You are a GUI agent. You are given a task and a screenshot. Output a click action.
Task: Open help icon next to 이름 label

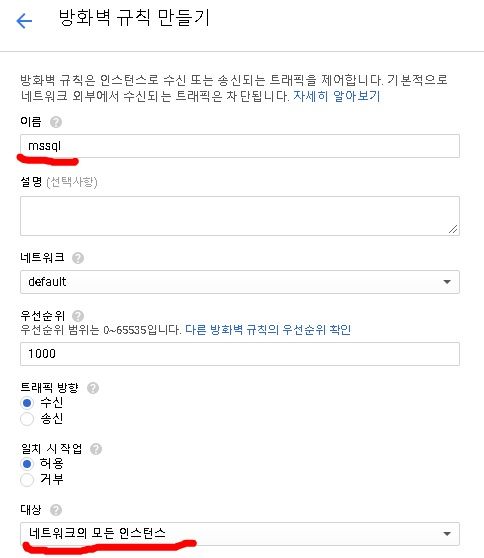tap(56, 122)
